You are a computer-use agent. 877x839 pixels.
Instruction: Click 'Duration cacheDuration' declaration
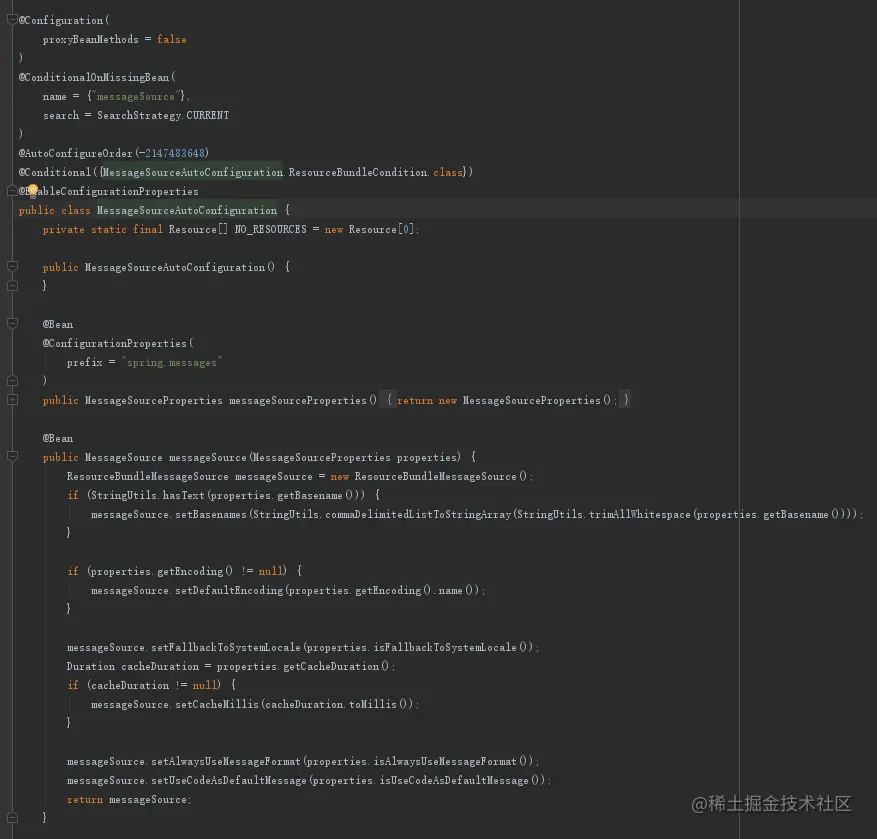click(x=133, y=667)
